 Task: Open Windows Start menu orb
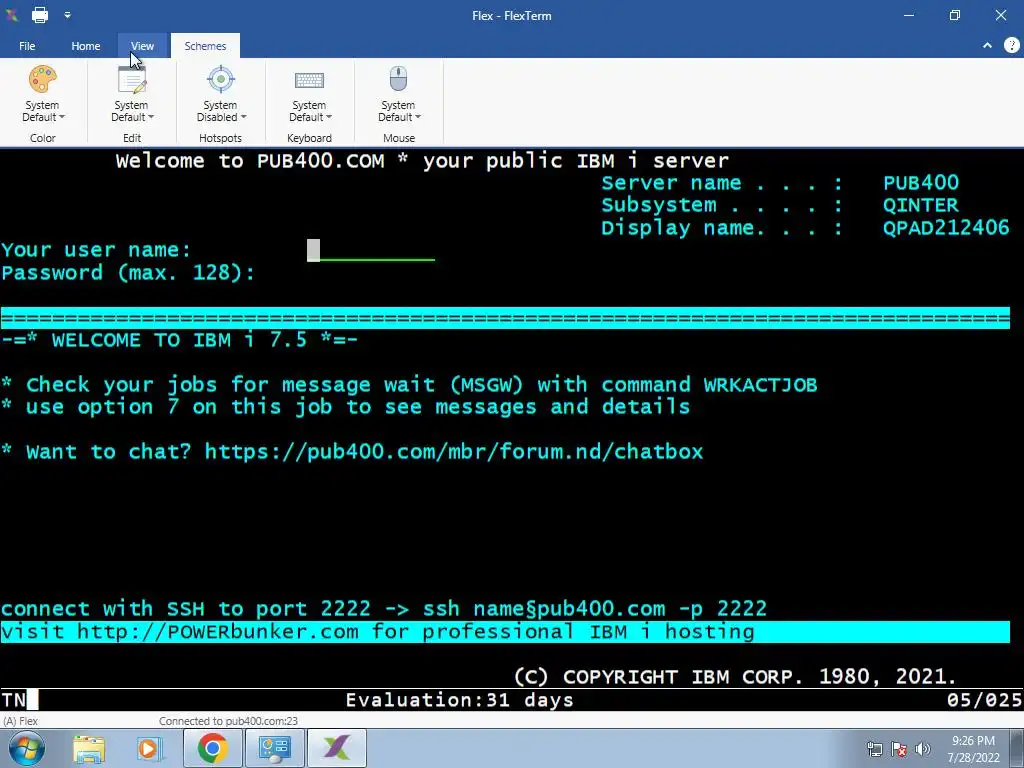27,748
